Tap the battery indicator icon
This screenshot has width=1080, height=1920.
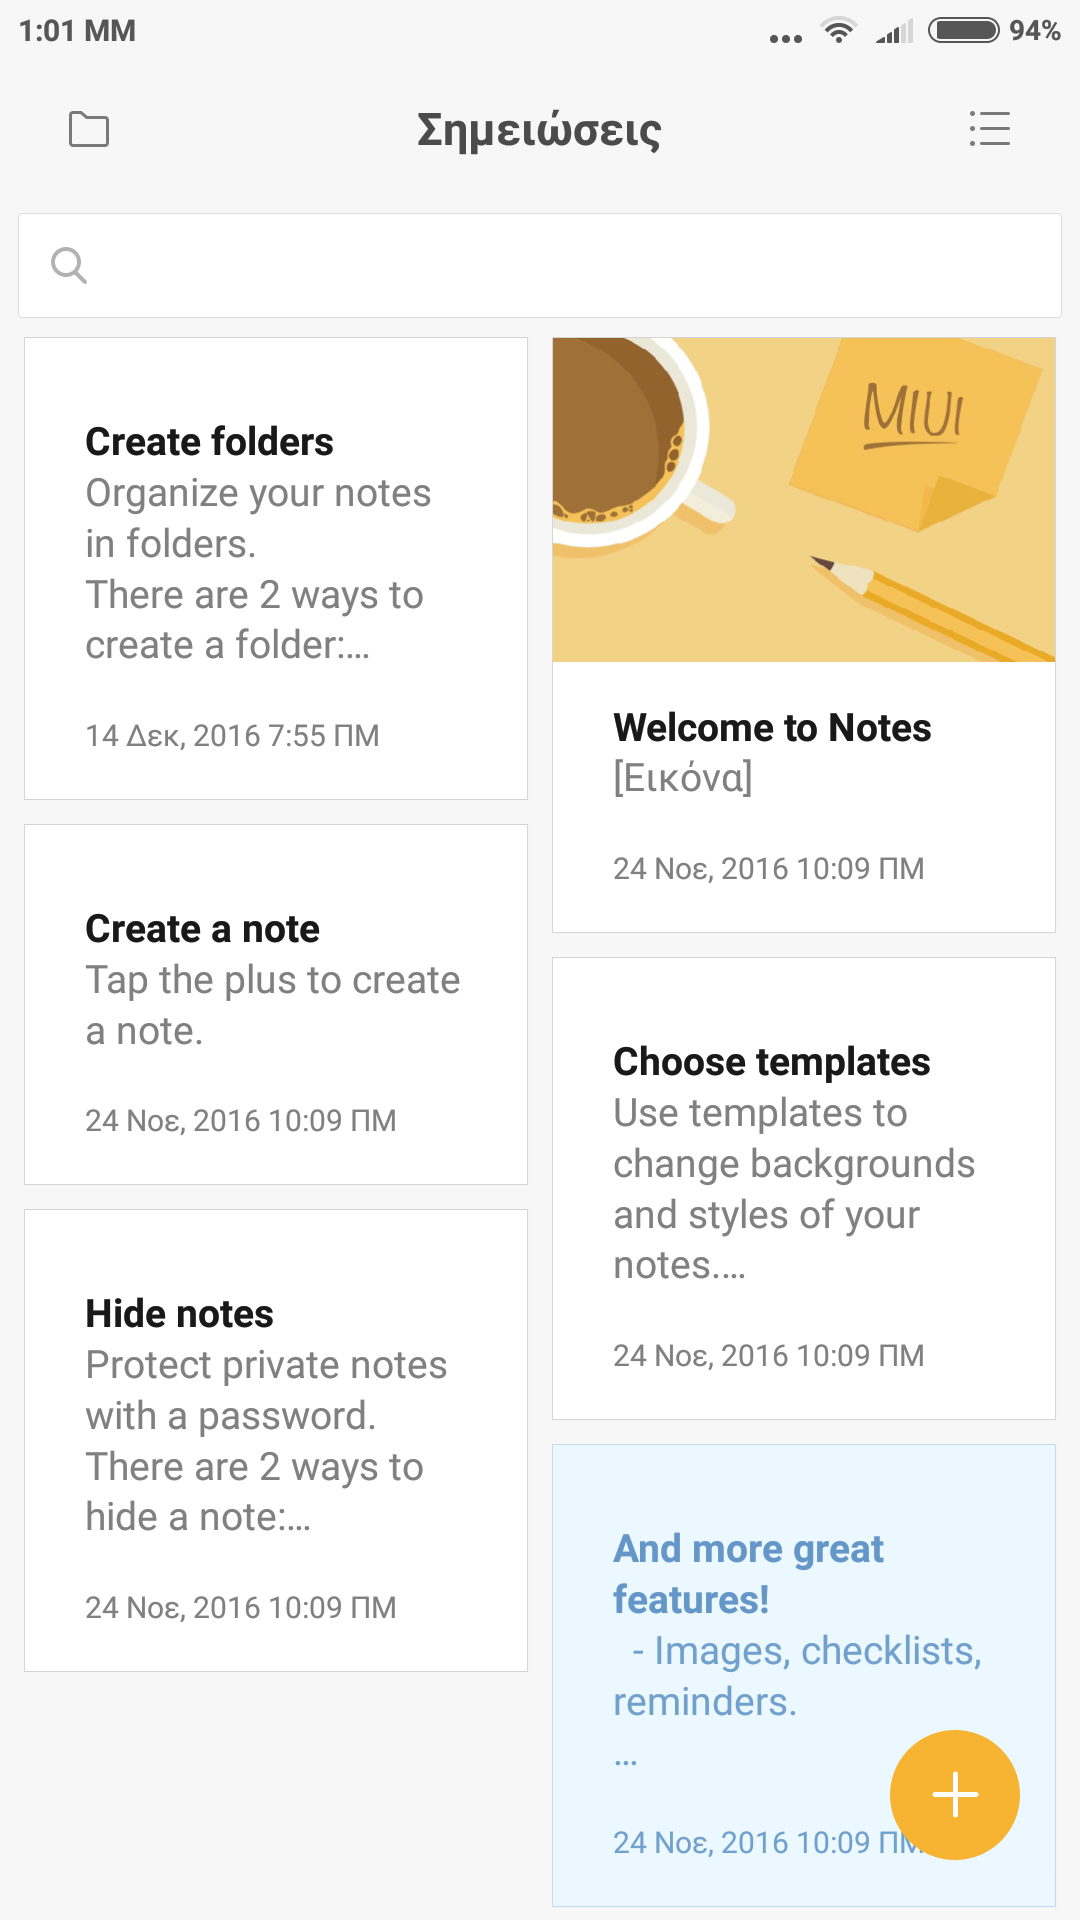pos(963,31)
